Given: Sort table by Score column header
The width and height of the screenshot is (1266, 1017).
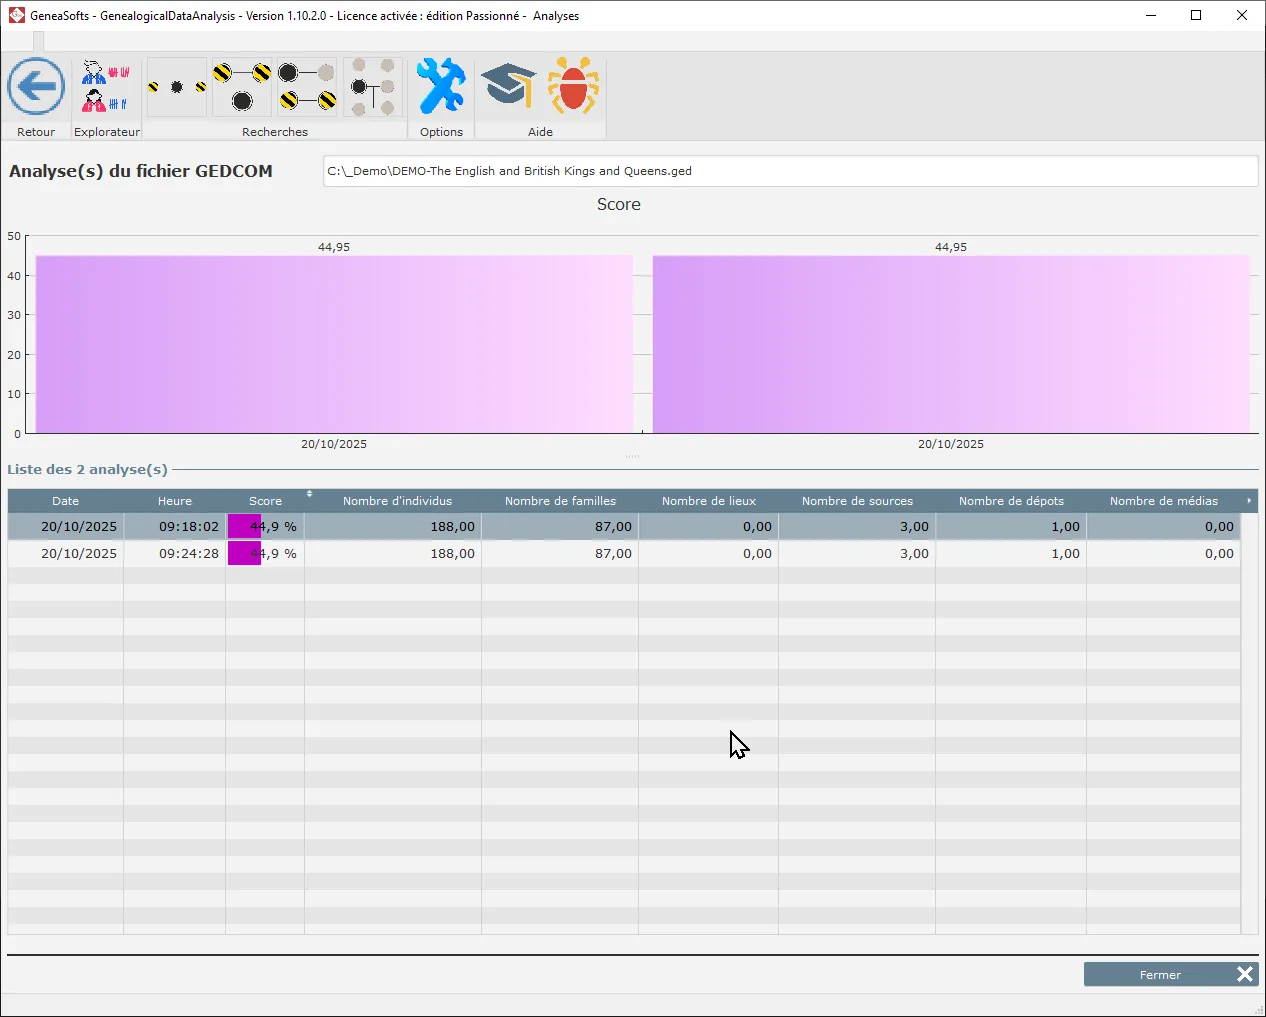Looking at the screenshot, I should pos(265,501).
